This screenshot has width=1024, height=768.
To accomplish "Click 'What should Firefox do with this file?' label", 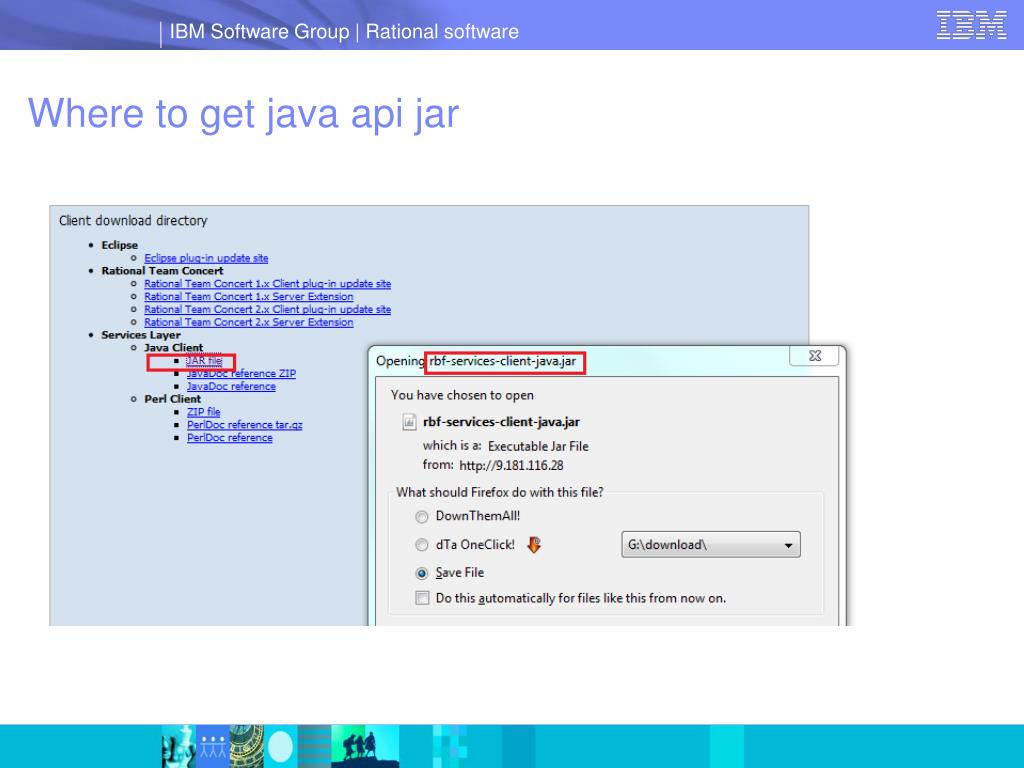I will (500, 492).
